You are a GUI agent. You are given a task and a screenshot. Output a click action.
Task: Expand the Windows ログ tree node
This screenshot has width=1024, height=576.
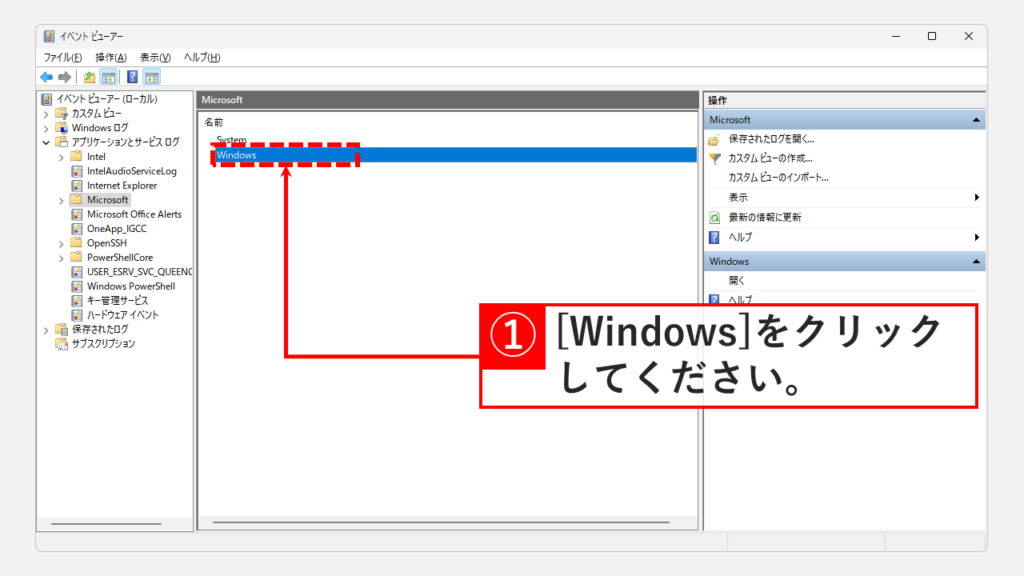pos(46,128)
